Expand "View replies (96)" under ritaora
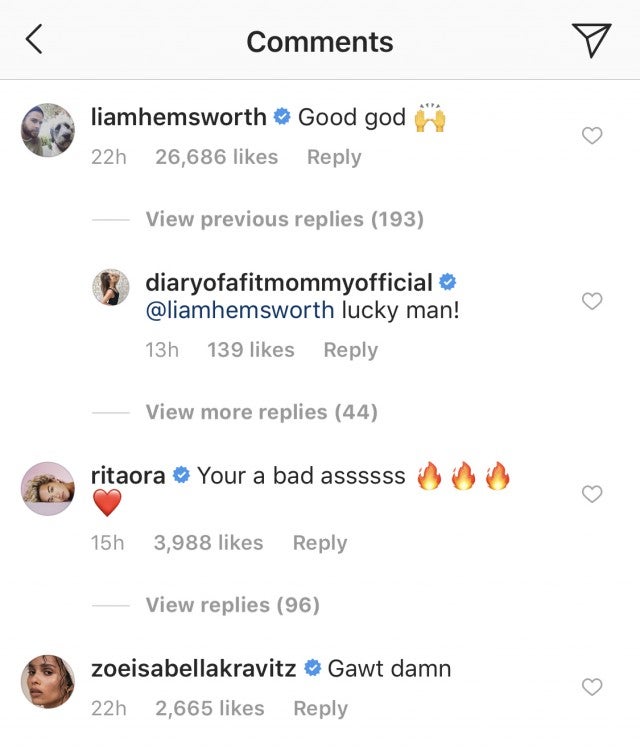 point(232,605)
